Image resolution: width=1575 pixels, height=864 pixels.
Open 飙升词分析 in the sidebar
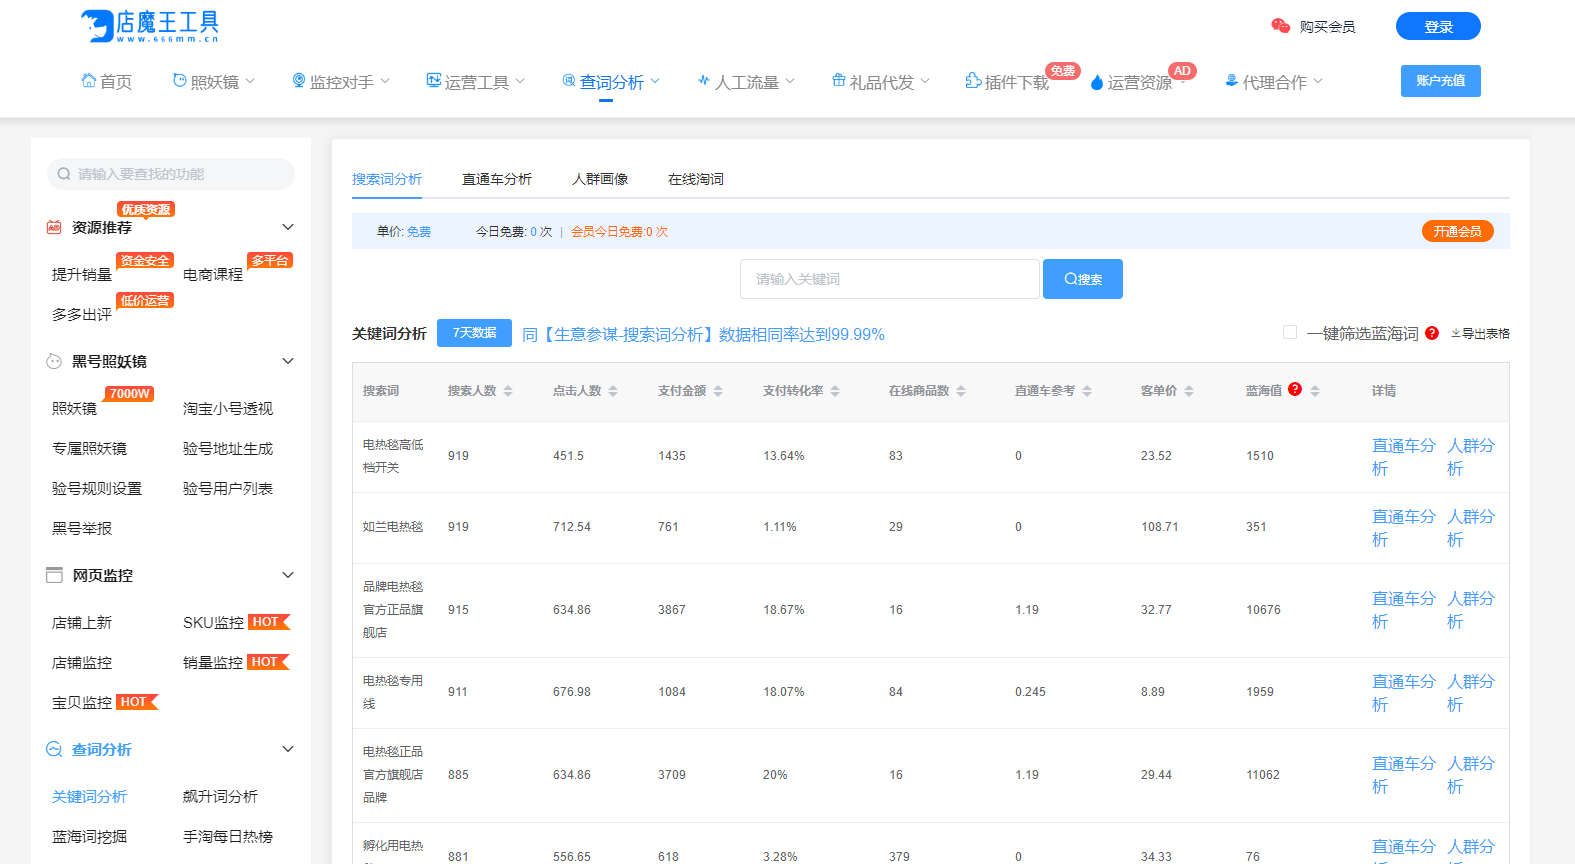tap(220, 796)
